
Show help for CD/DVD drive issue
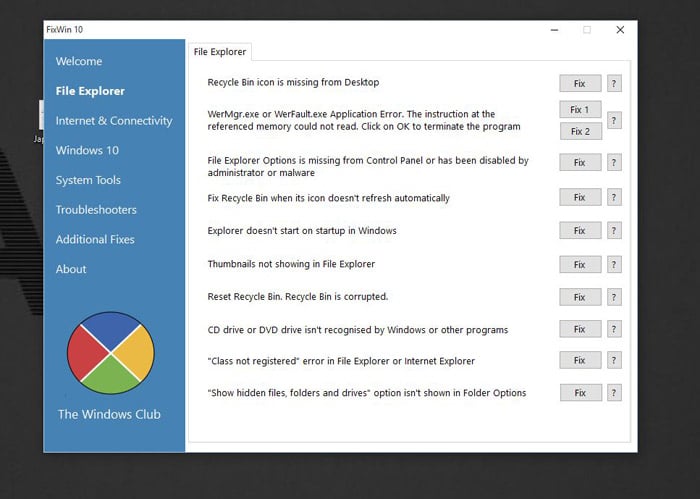[x=614, y=329]
